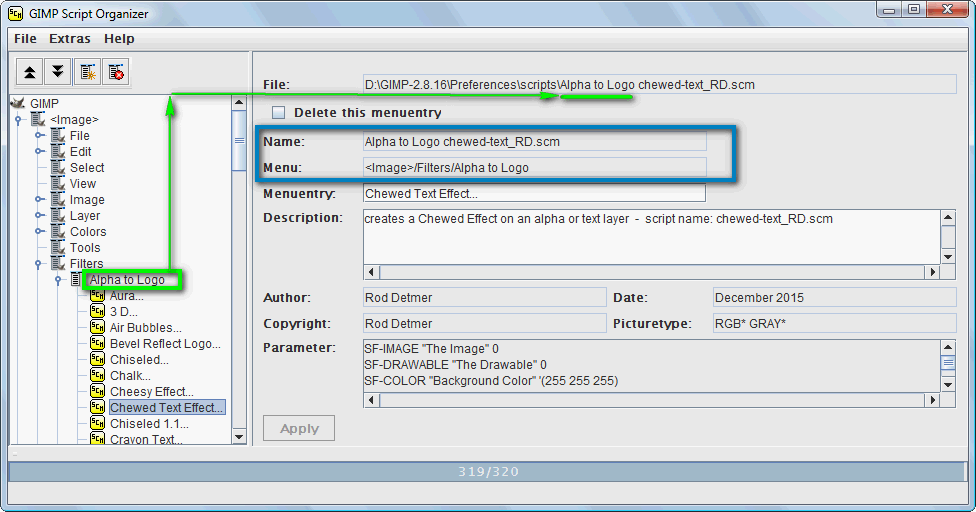Click the Parameter scroll down arrow

(948, 385)
